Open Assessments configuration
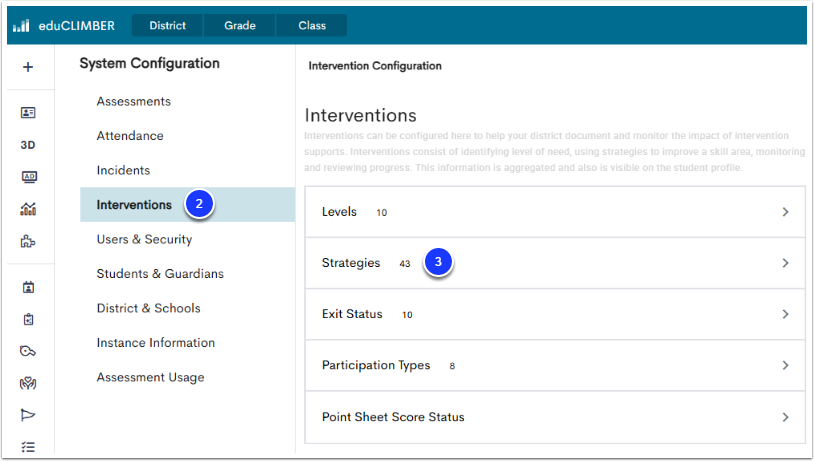This screenshot has width=814, height=461. (x=133, y=101)
